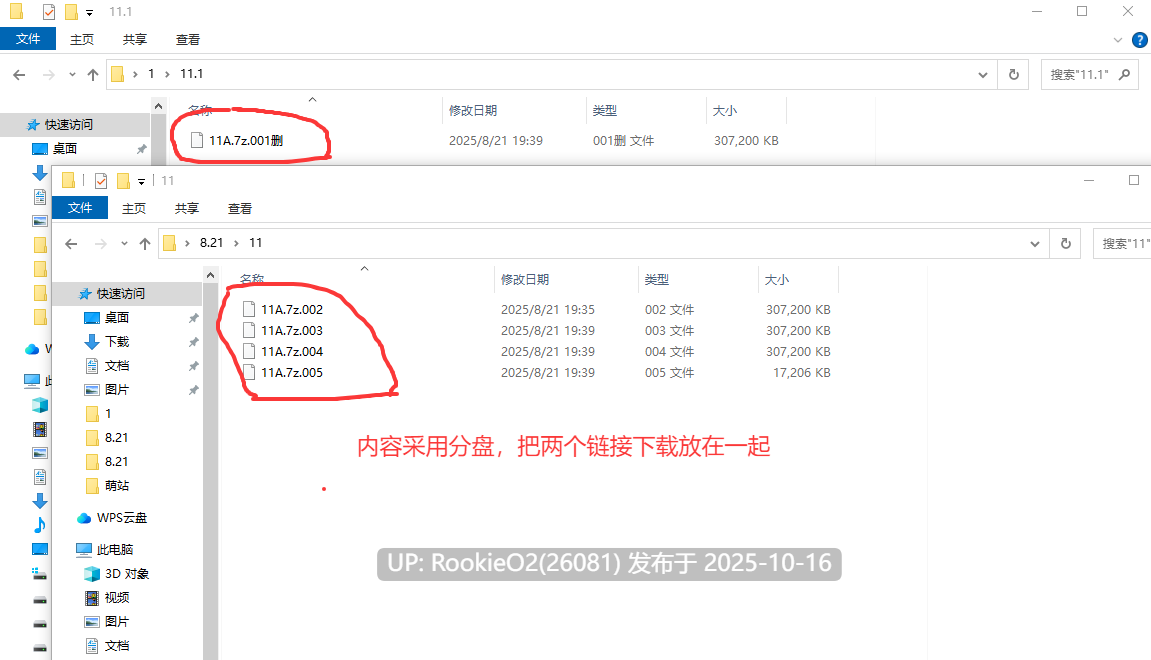
Task: Click back arrow in the 11 window
Action: click(x=71, y=243)
